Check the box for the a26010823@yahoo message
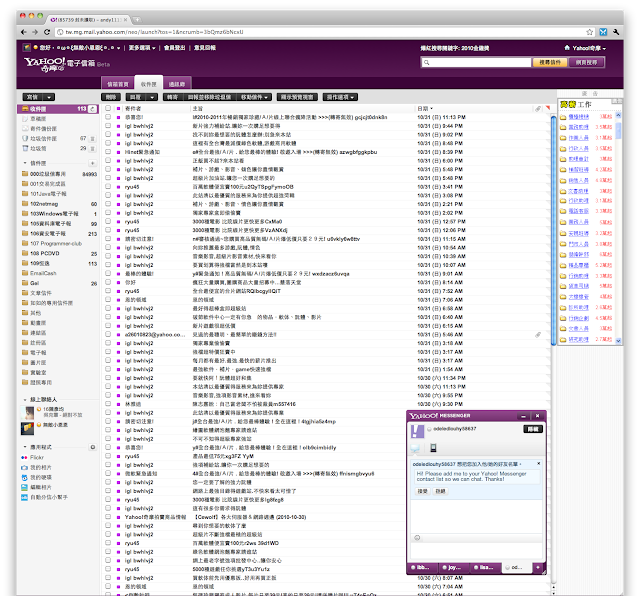This screenshot has width=640, height=596. (108, 334)
